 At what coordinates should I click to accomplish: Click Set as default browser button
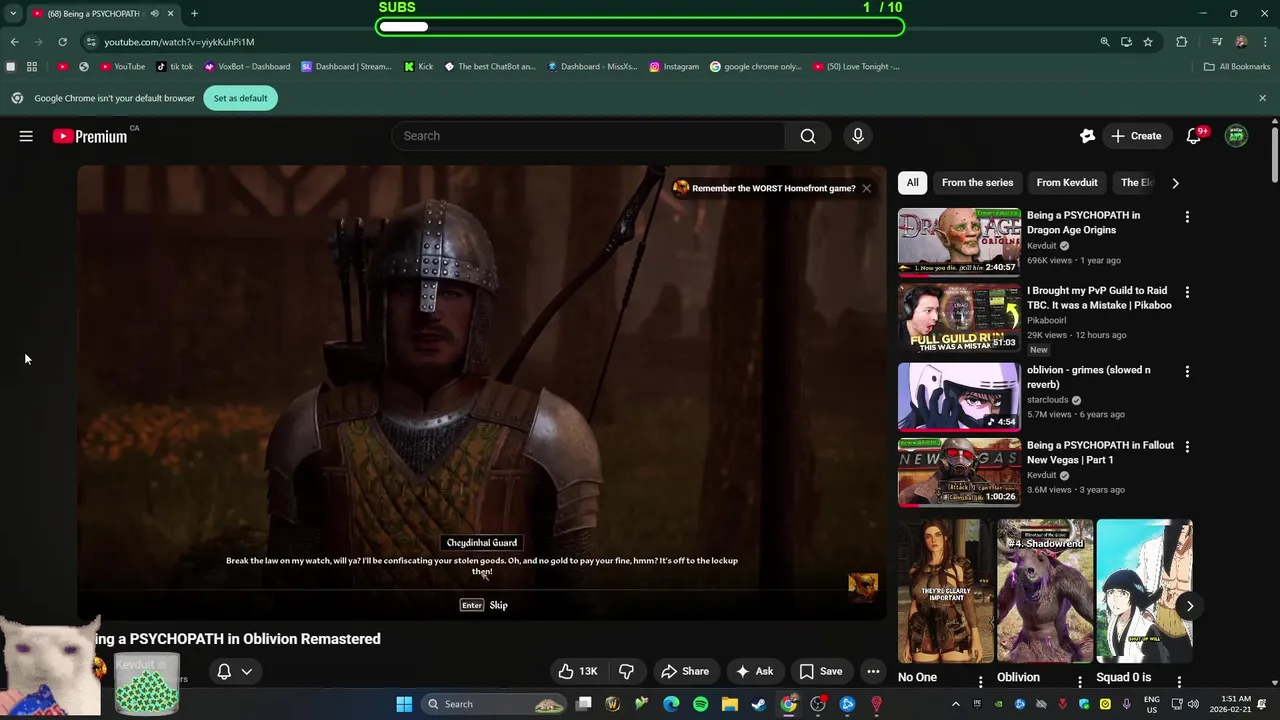tap(240, 98)
